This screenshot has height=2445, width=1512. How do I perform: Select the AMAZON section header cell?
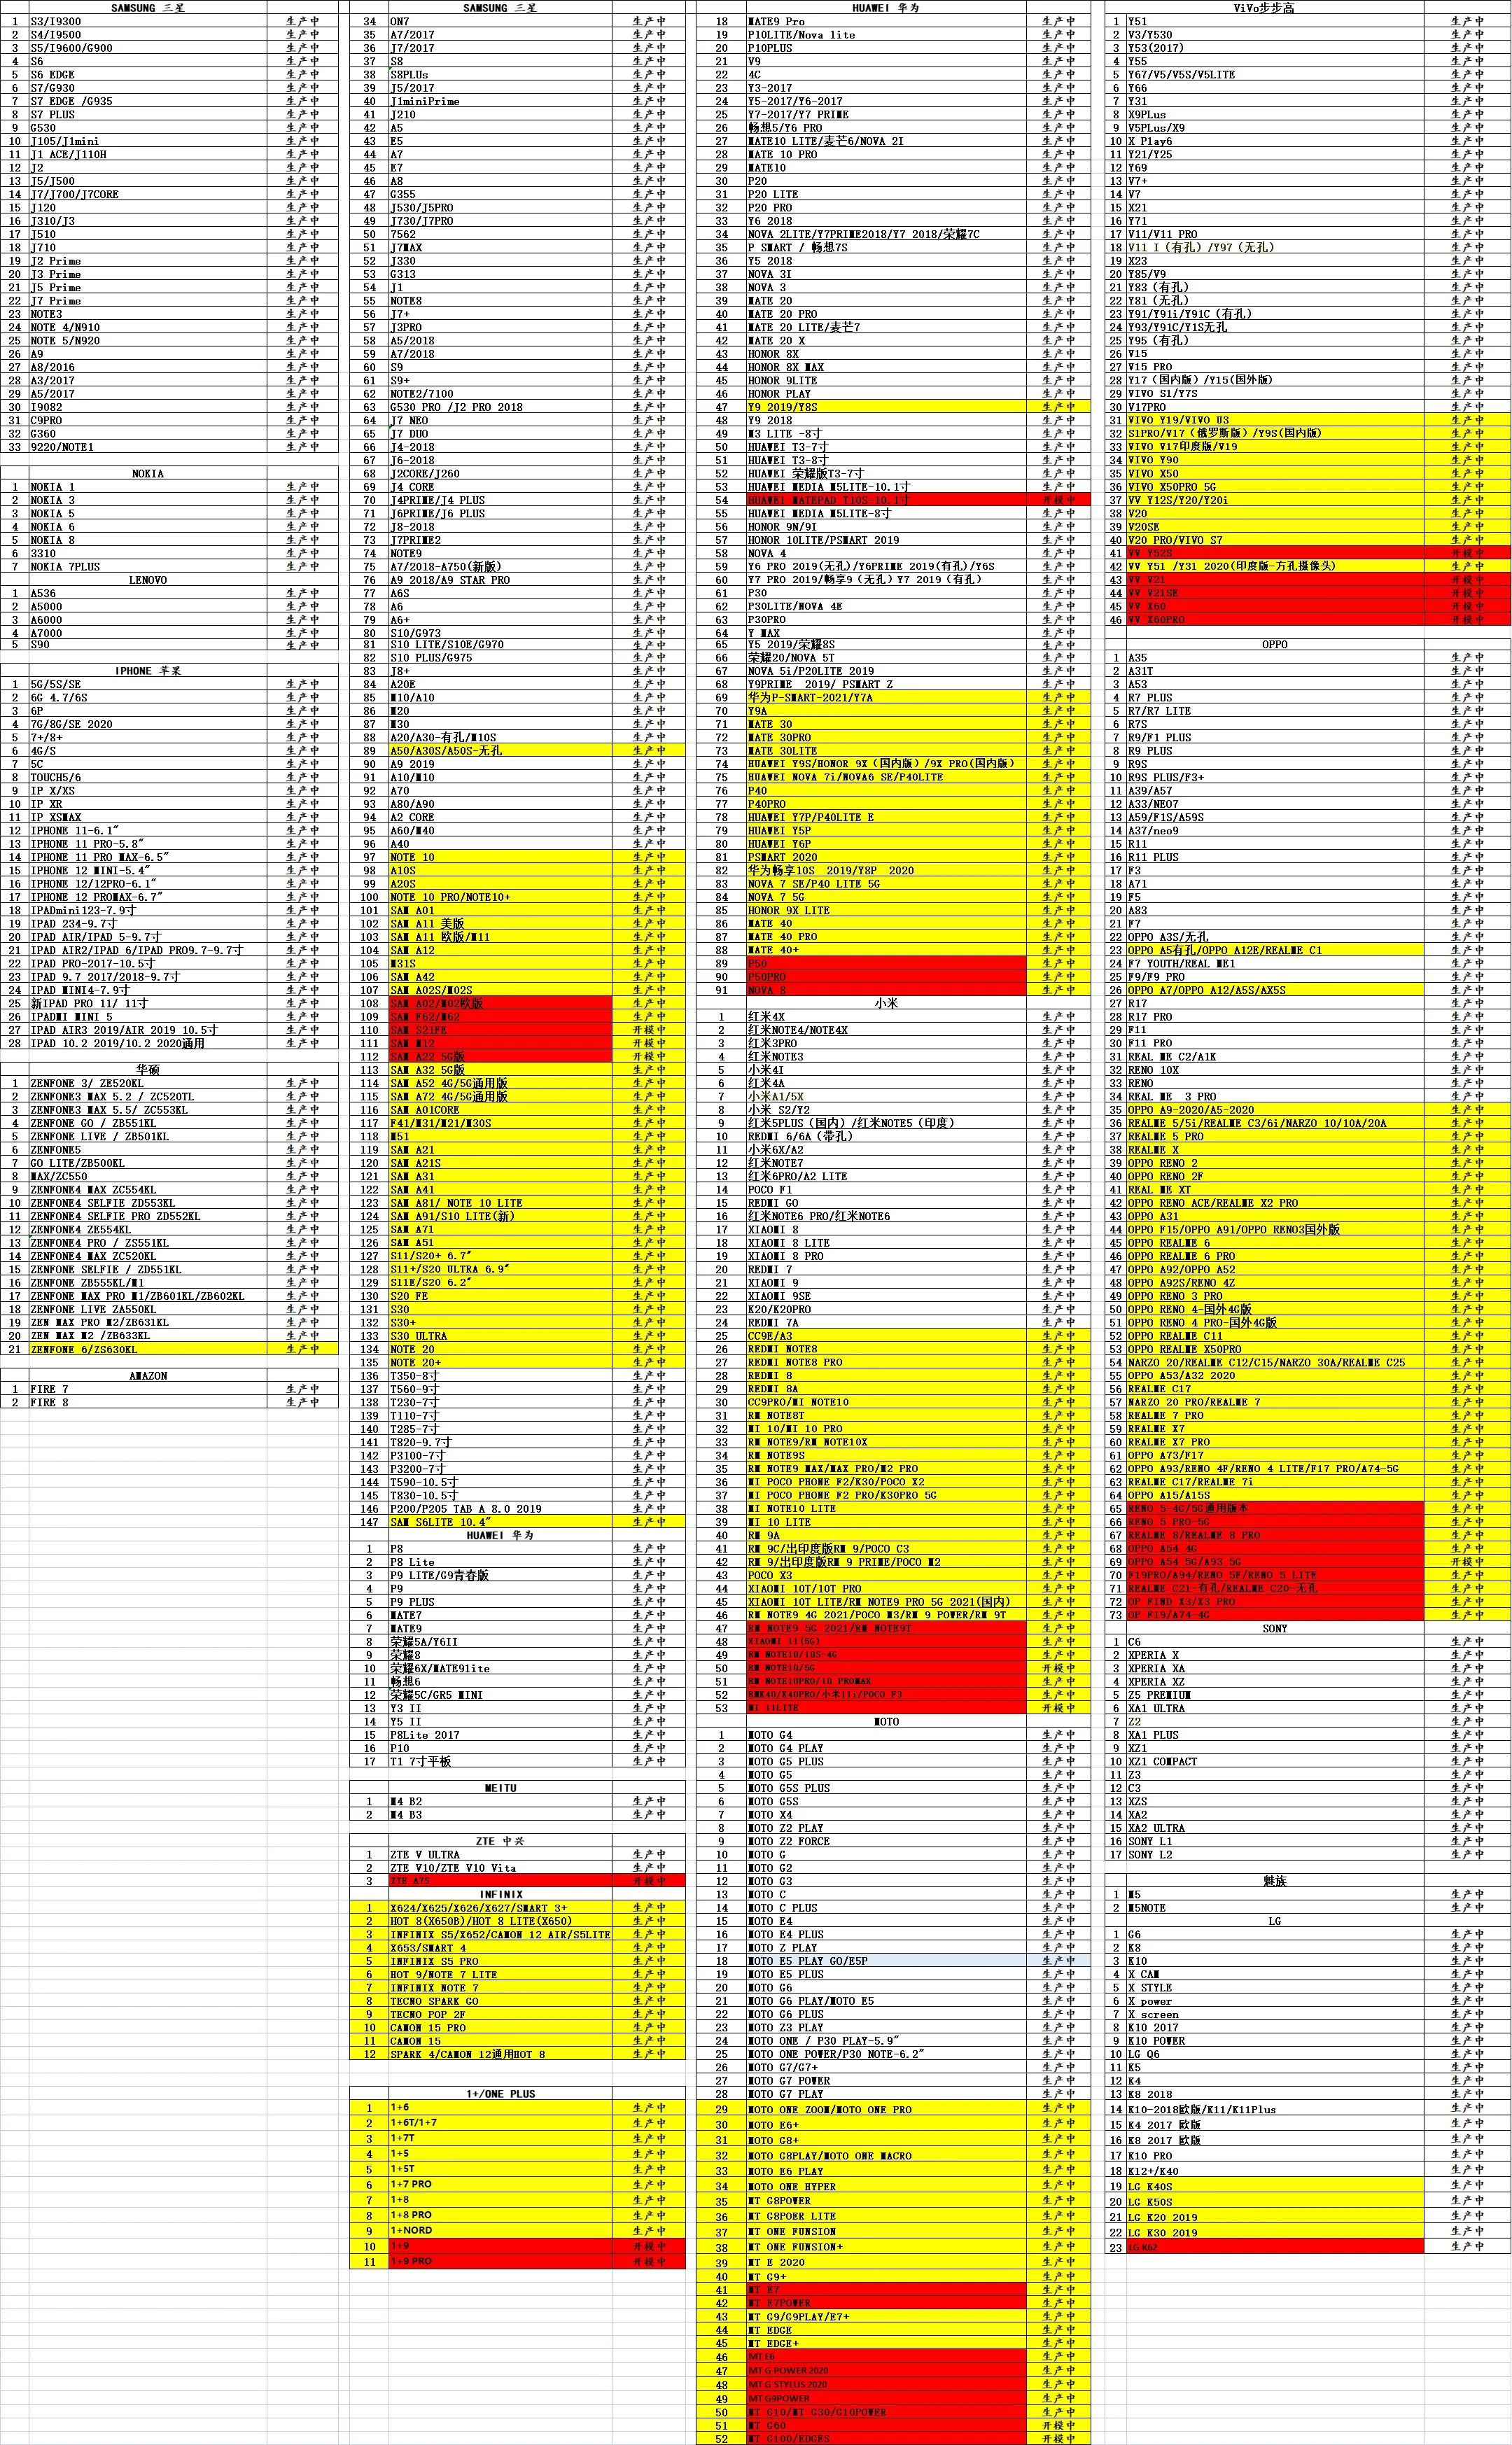pyautogui.click(x=148, y=1376)
